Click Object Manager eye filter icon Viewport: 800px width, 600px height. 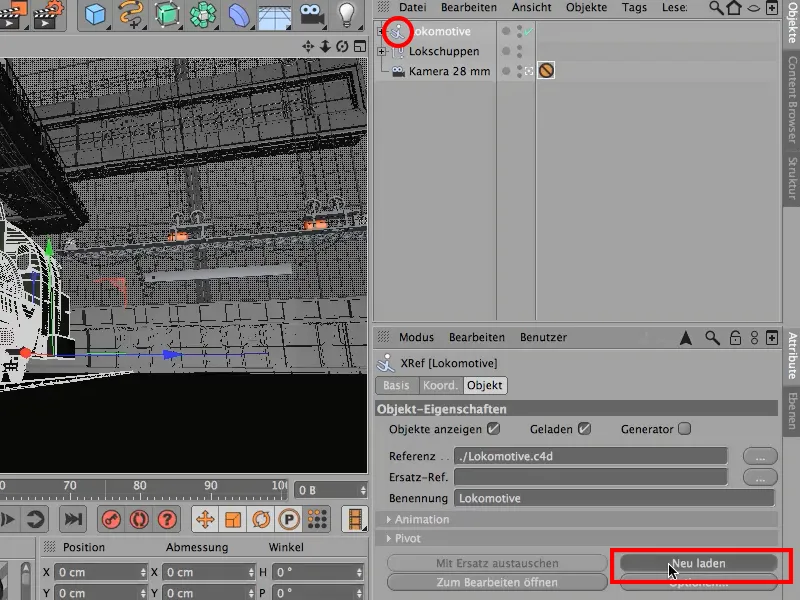[x=754, y=8]
